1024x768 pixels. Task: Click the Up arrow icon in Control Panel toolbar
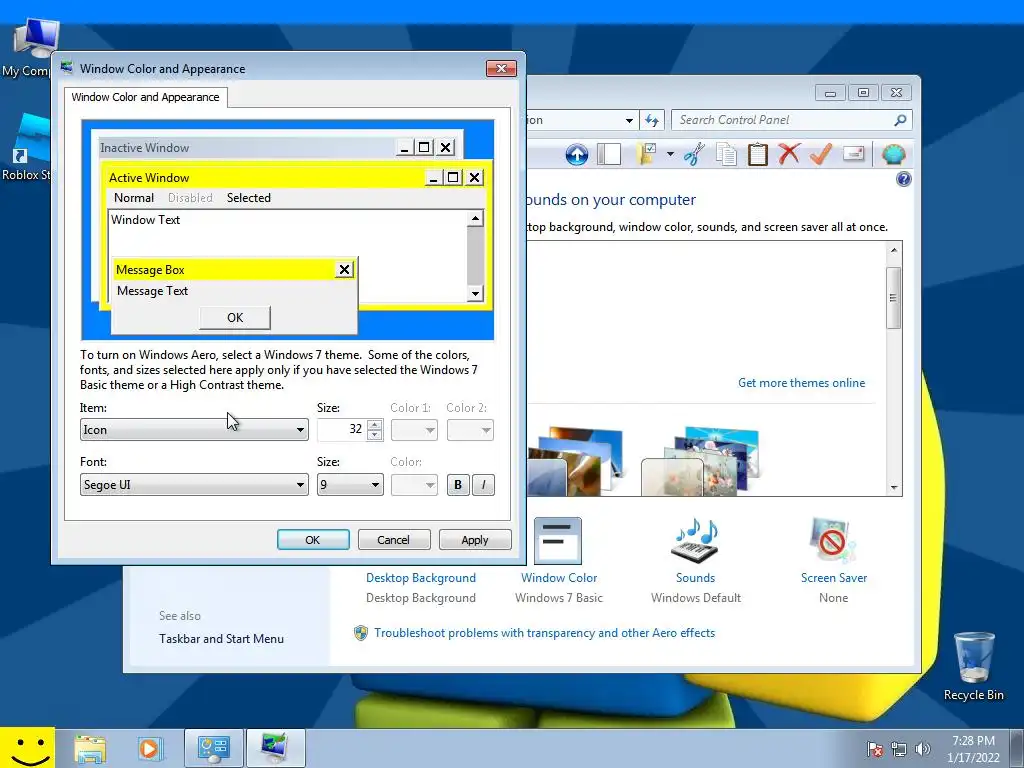pyautogui.click(x=577, y=155)
